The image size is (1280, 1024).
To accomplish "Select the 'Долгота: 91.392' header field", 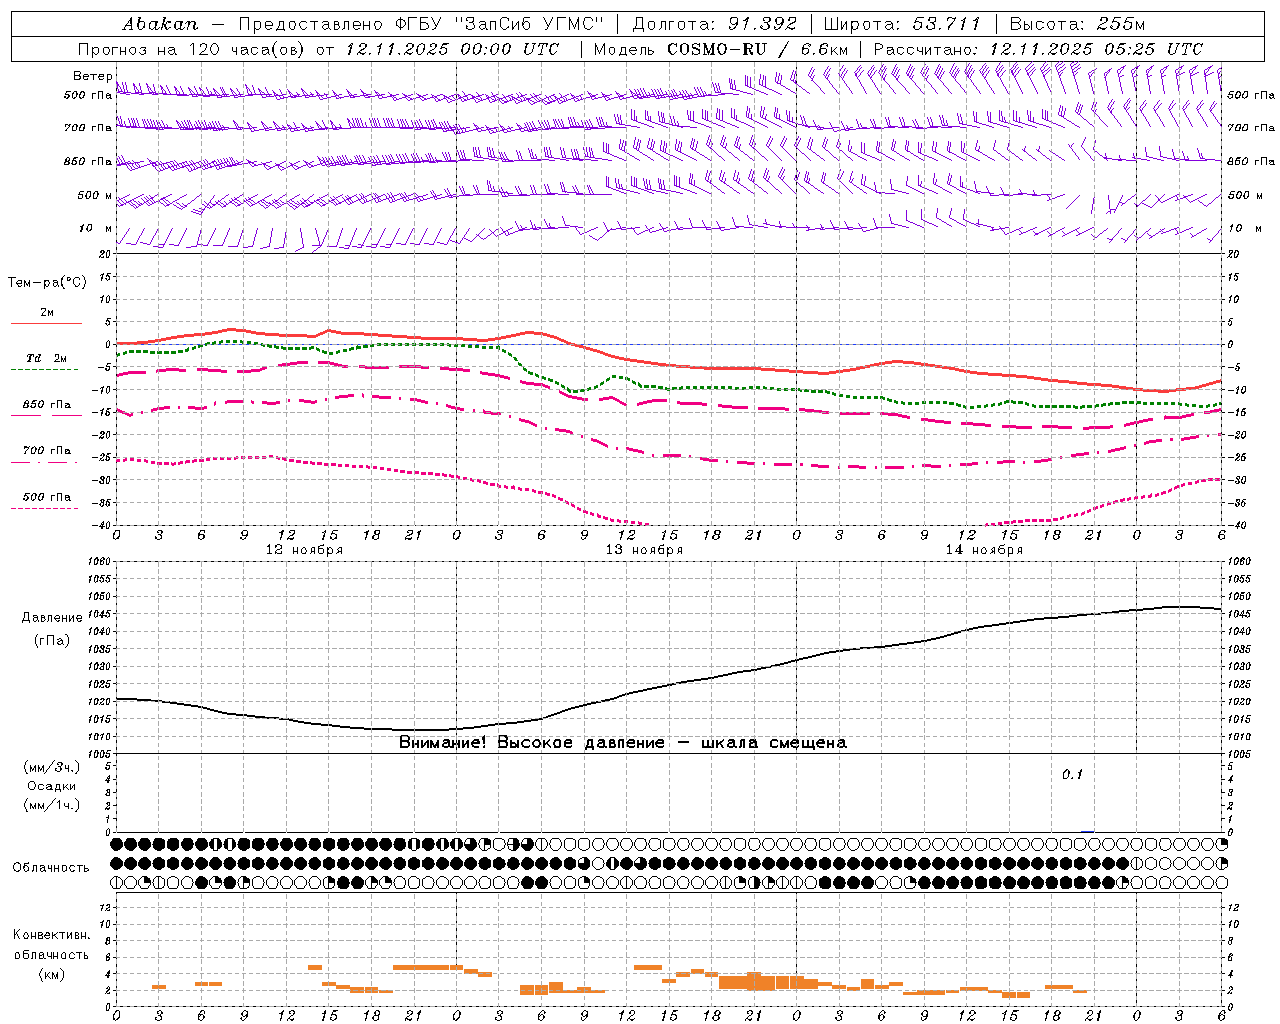I will tap(715, 23).
